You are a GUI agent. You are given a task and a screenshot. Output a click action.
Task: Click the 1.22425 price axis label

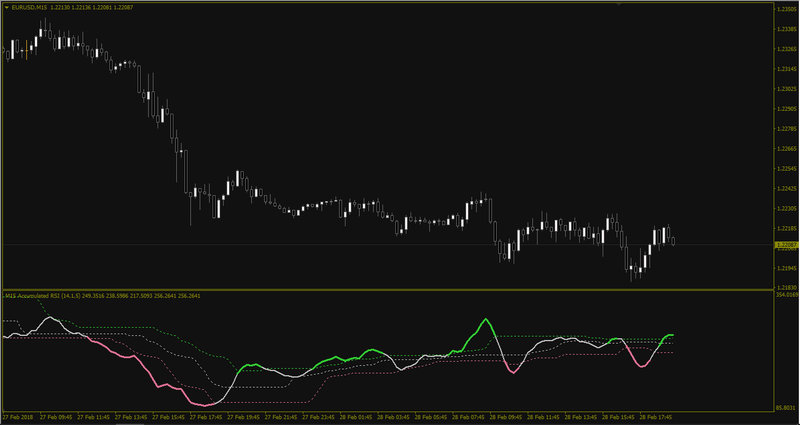click(x=786, y=188)
